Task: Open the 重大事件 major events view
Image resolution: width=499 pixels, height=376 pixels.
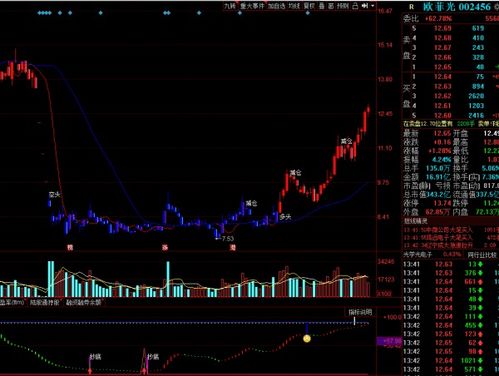Action: (x=252, y=6)
